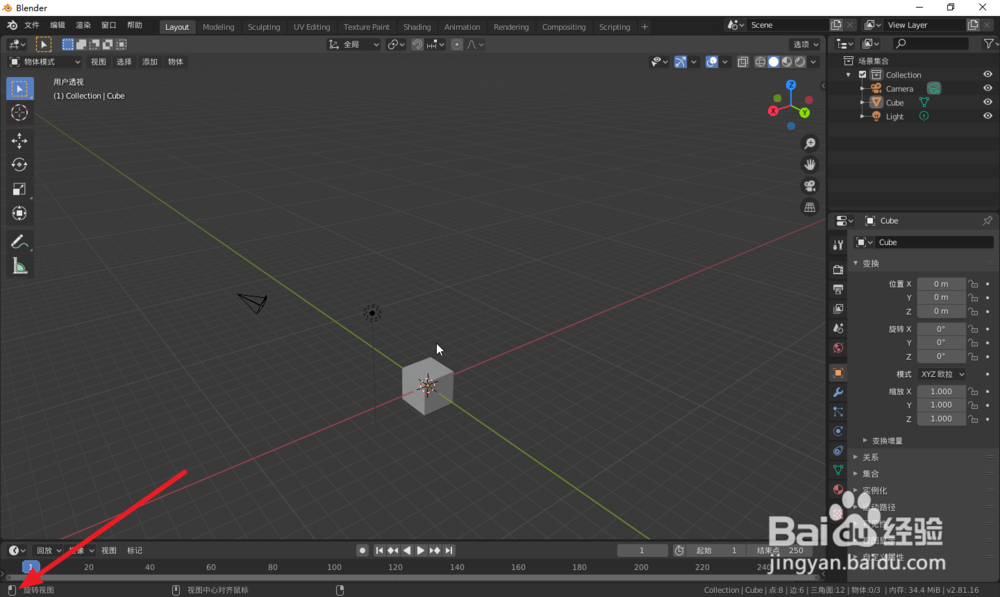The width and height of the screenshot is (1000, 597).
Task: Select the Annotate tool
Action: point(20,242)
